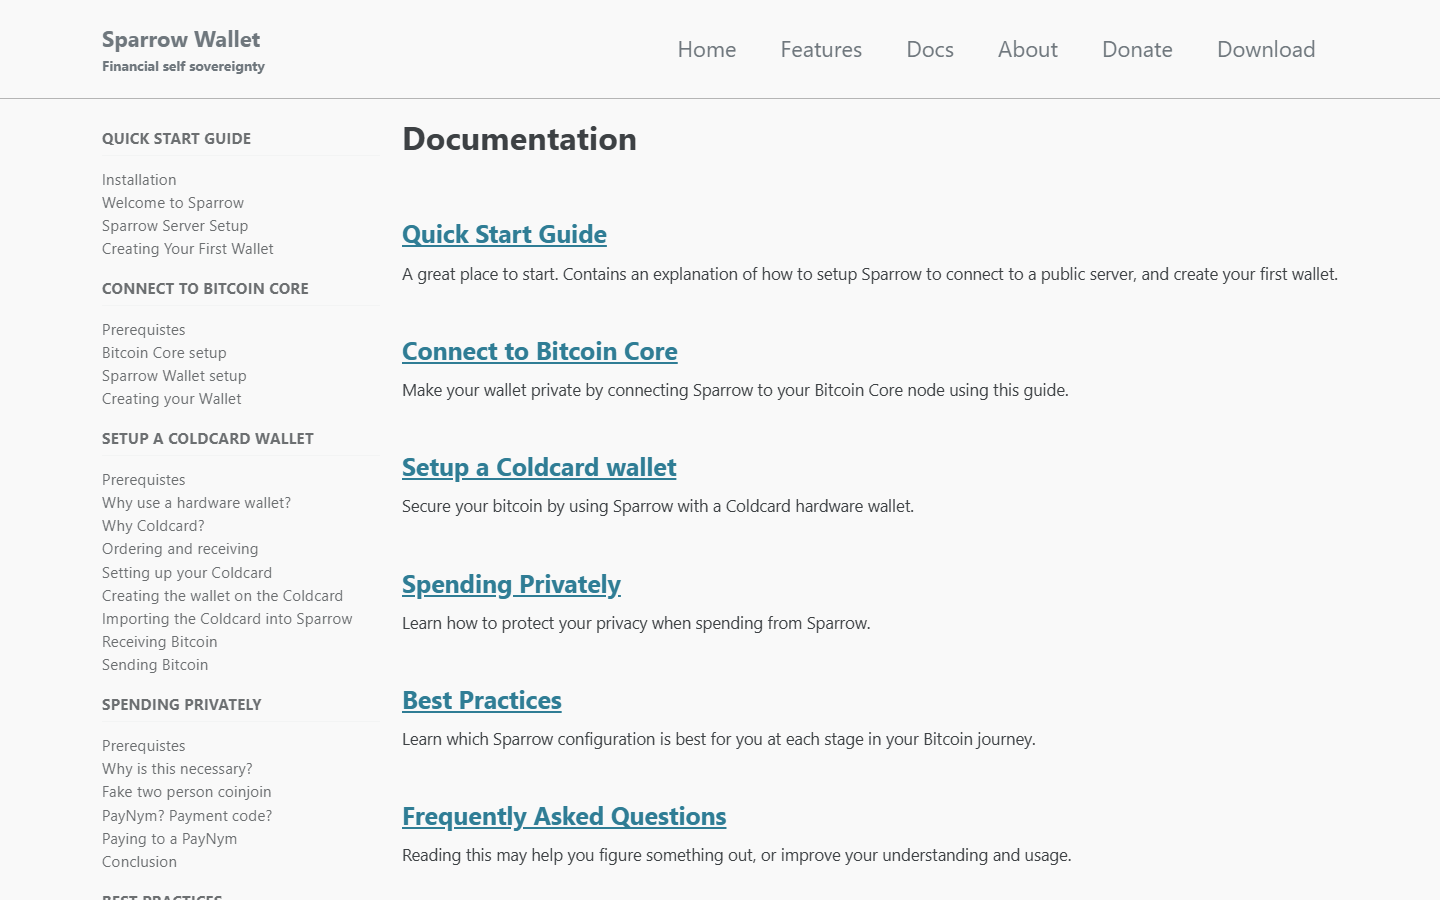Screen dimensions: 1440x900
Task: Open the Setup a Coldcard wallet heading link
Action: click(539, 467)
